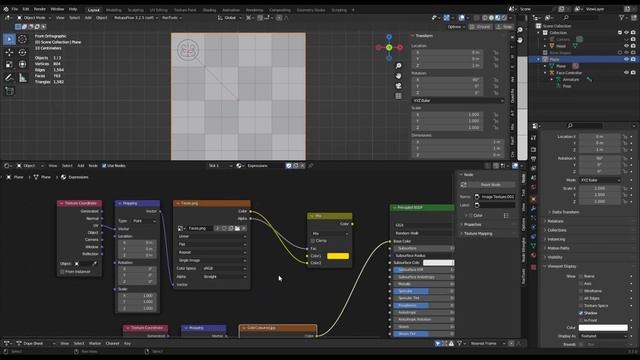Screen dimensions: 640x360
Task: Select the Add Cube tool
Action: coord(9,91)
